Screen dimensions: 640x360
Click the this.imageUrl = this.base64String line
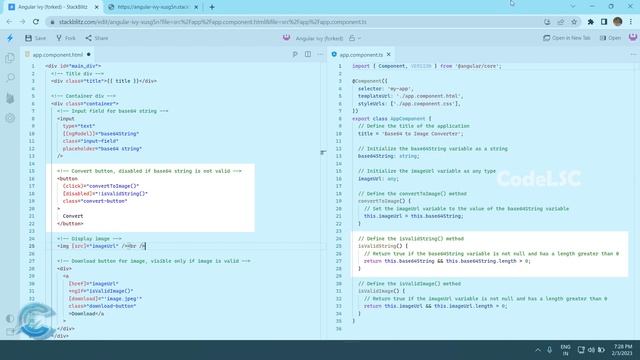[x=413, y=216]
